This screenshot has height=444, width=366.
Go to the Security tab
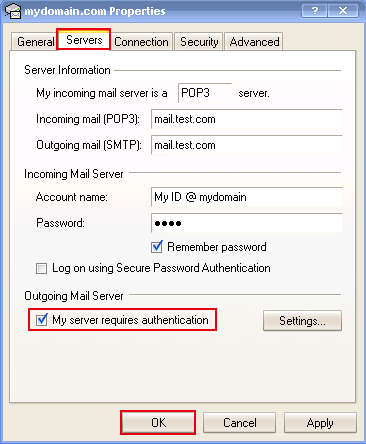(199, 42)
